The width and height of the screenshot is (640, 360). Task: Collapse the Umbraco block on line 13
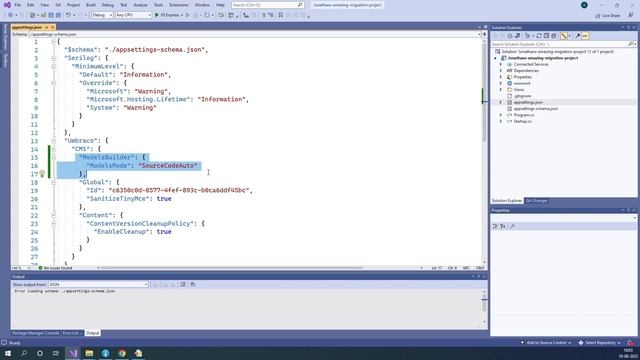pyautogui.click(x=53, y=141)
